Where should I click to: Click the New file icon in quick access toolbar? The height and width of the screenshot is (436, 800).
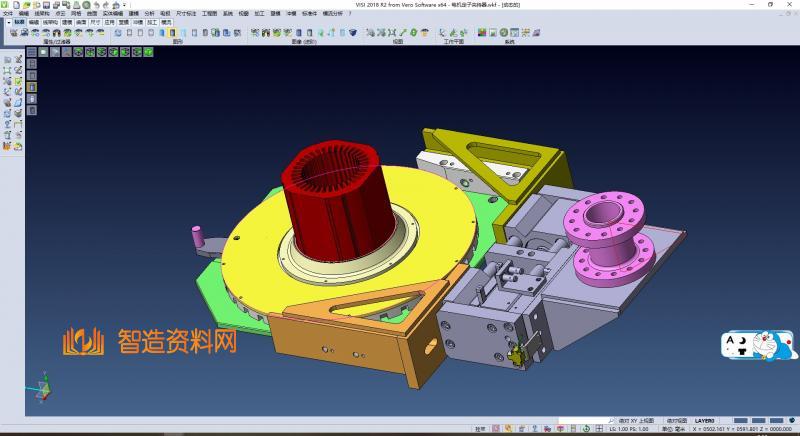click(x=17, y=5)
